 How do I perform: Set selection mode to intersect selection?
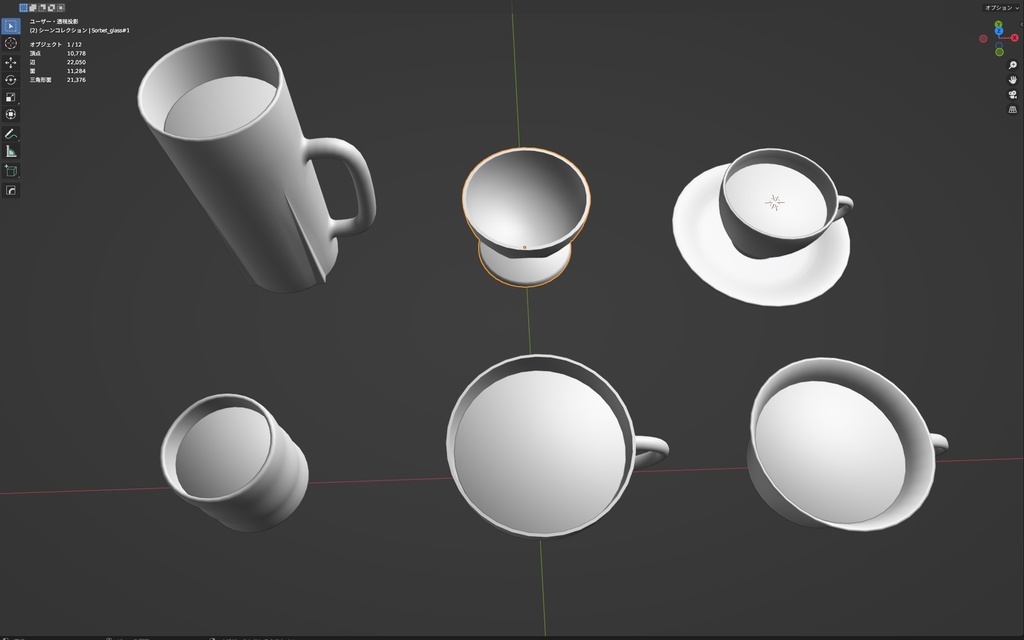(61, 8)
